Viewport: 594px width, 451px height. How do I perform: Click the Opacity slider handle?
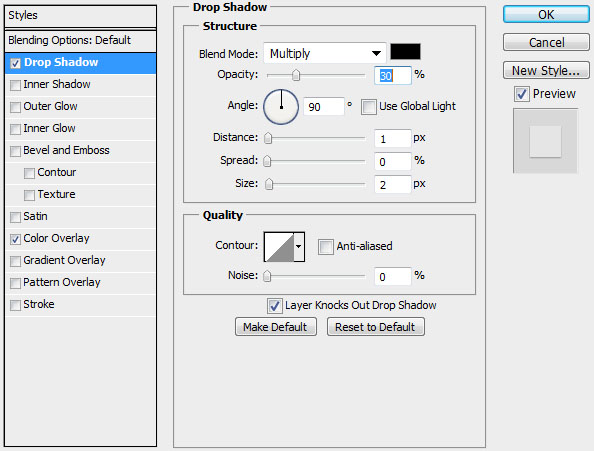tap(296, 75)
